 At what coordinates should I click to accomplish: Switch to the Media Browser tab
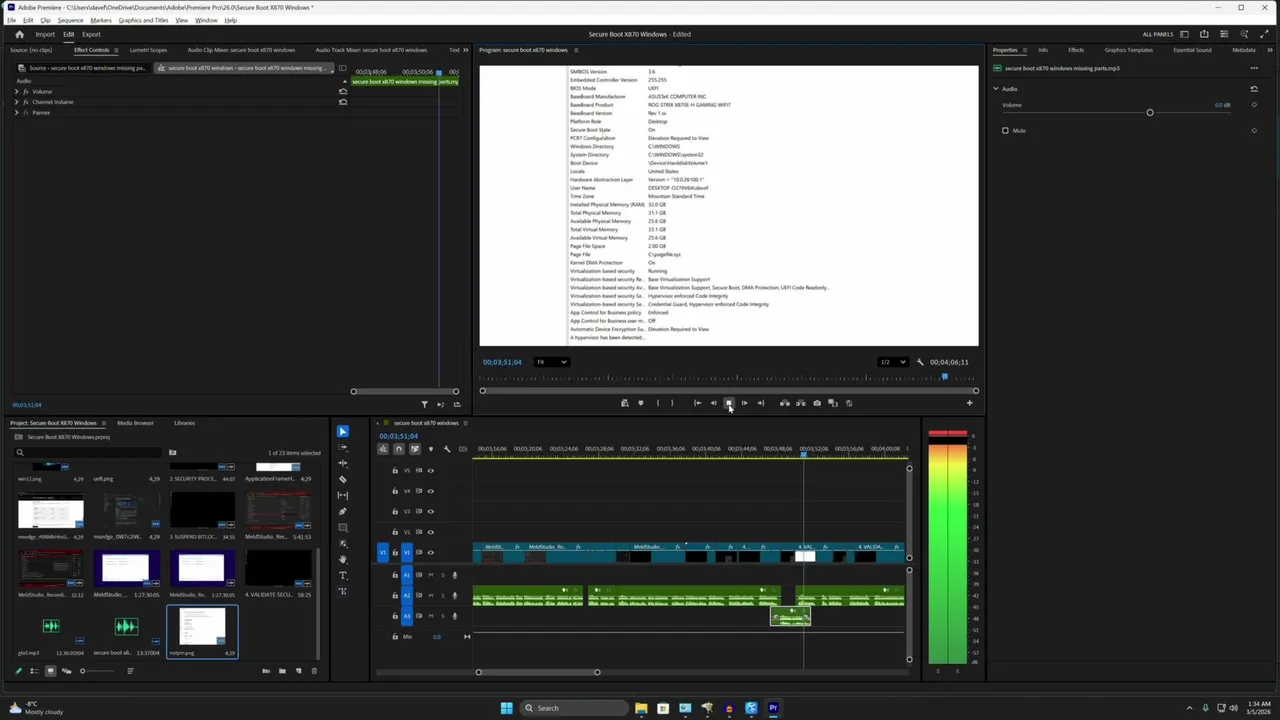pos(135,423)
